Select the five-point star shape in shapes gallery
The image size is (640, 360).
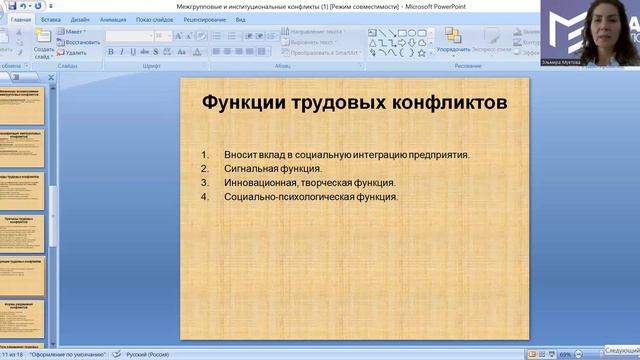pyautogui.click(x=422, y=53)
